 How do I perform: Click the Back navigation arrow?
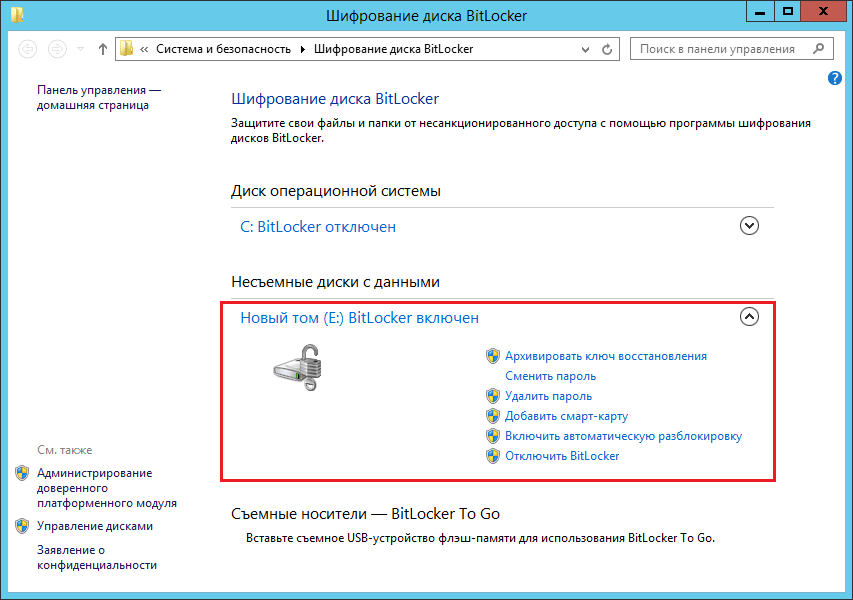28,49
